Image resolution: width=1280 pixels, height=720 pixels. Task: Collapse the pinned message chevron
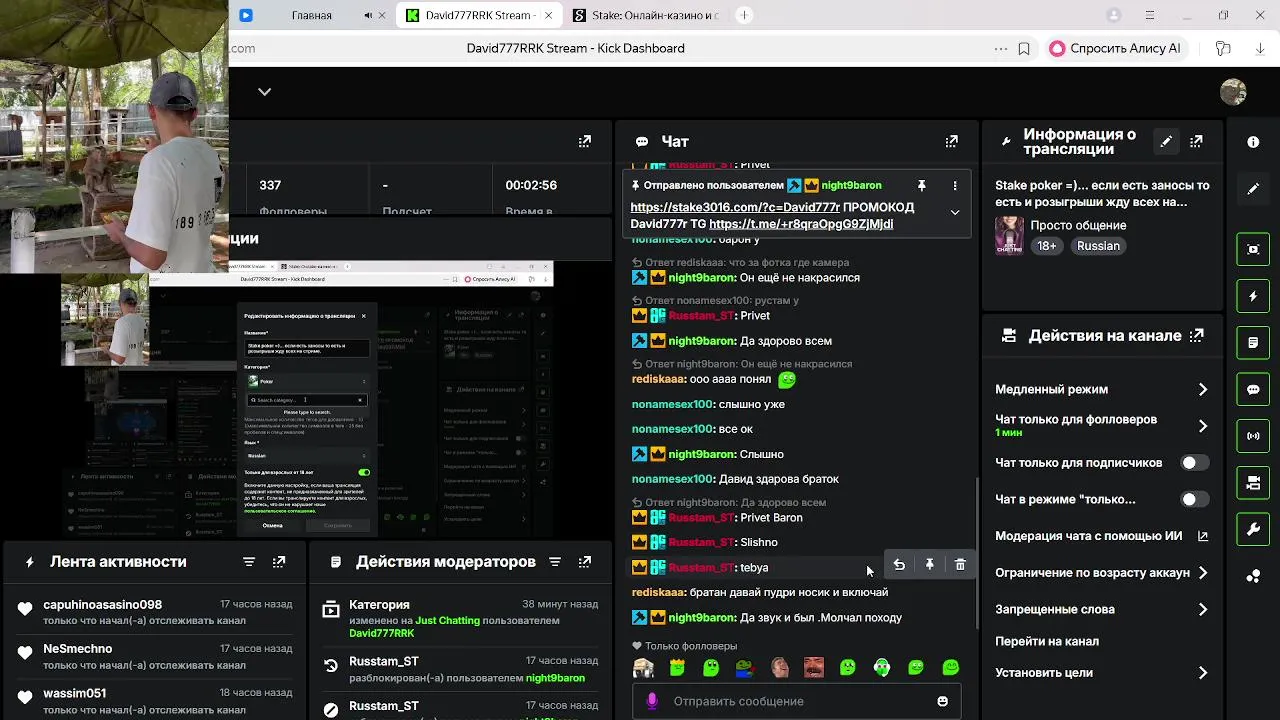pyautogui.click(x=955, y=212)
